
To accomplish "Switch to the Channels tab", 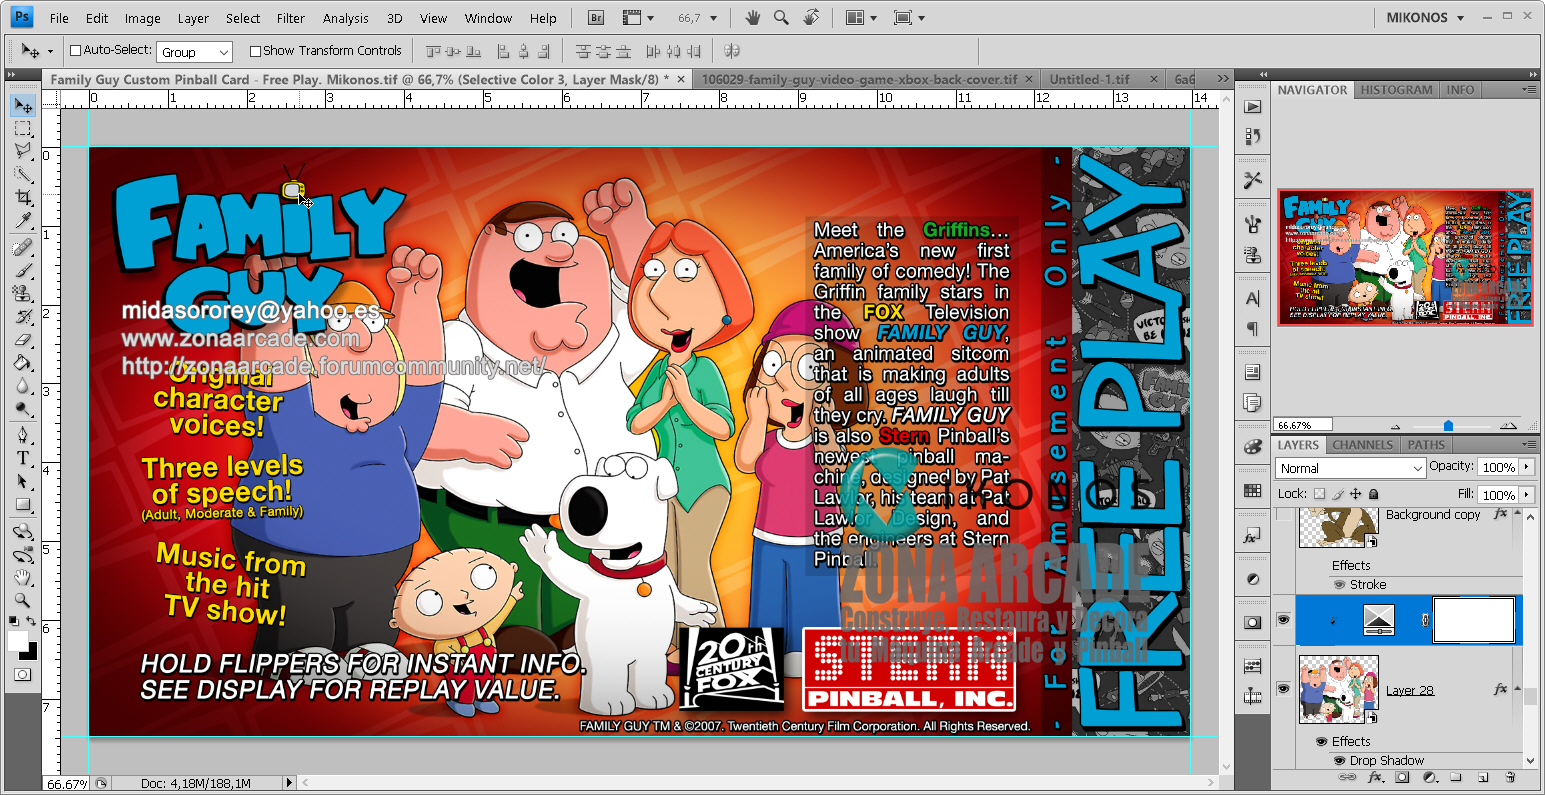I will click(1363, 445).
